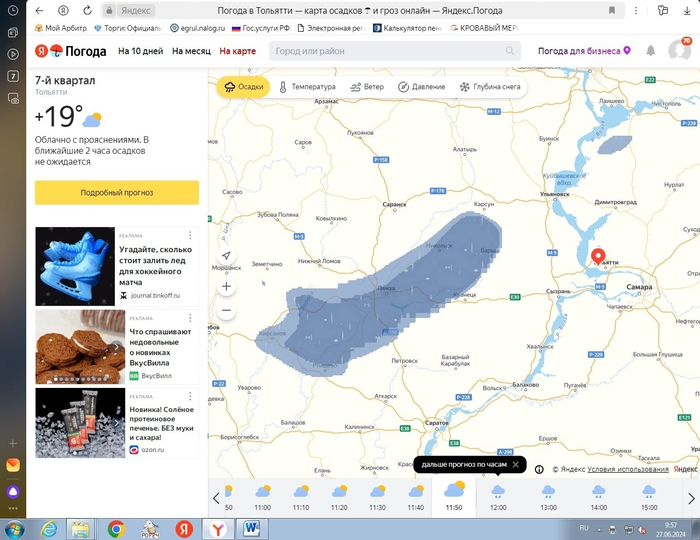Open Internet Explorer from the taskbar

(x=48, y=529)
